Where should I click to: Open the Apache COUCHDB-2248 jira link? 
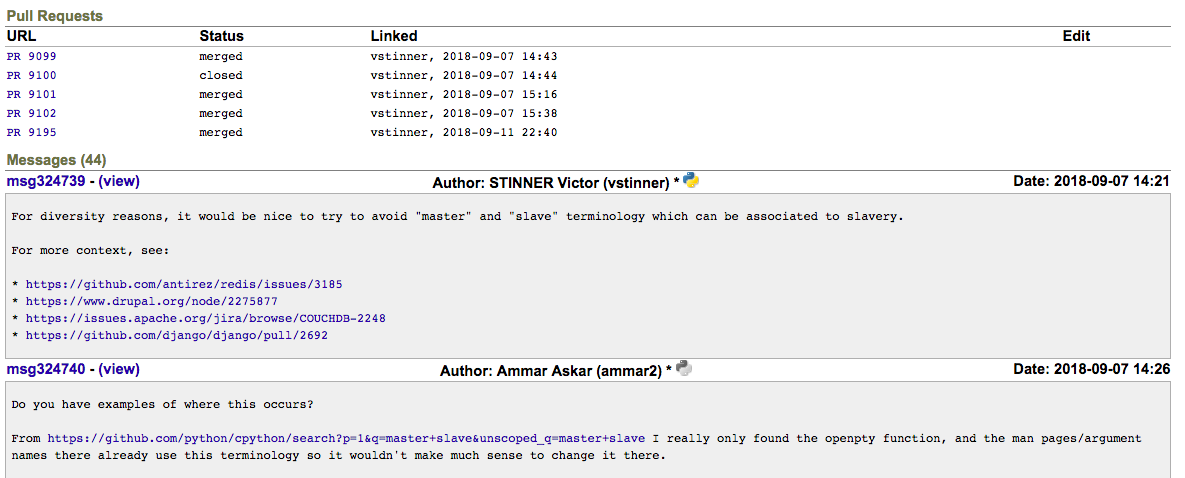pos(205,319)
